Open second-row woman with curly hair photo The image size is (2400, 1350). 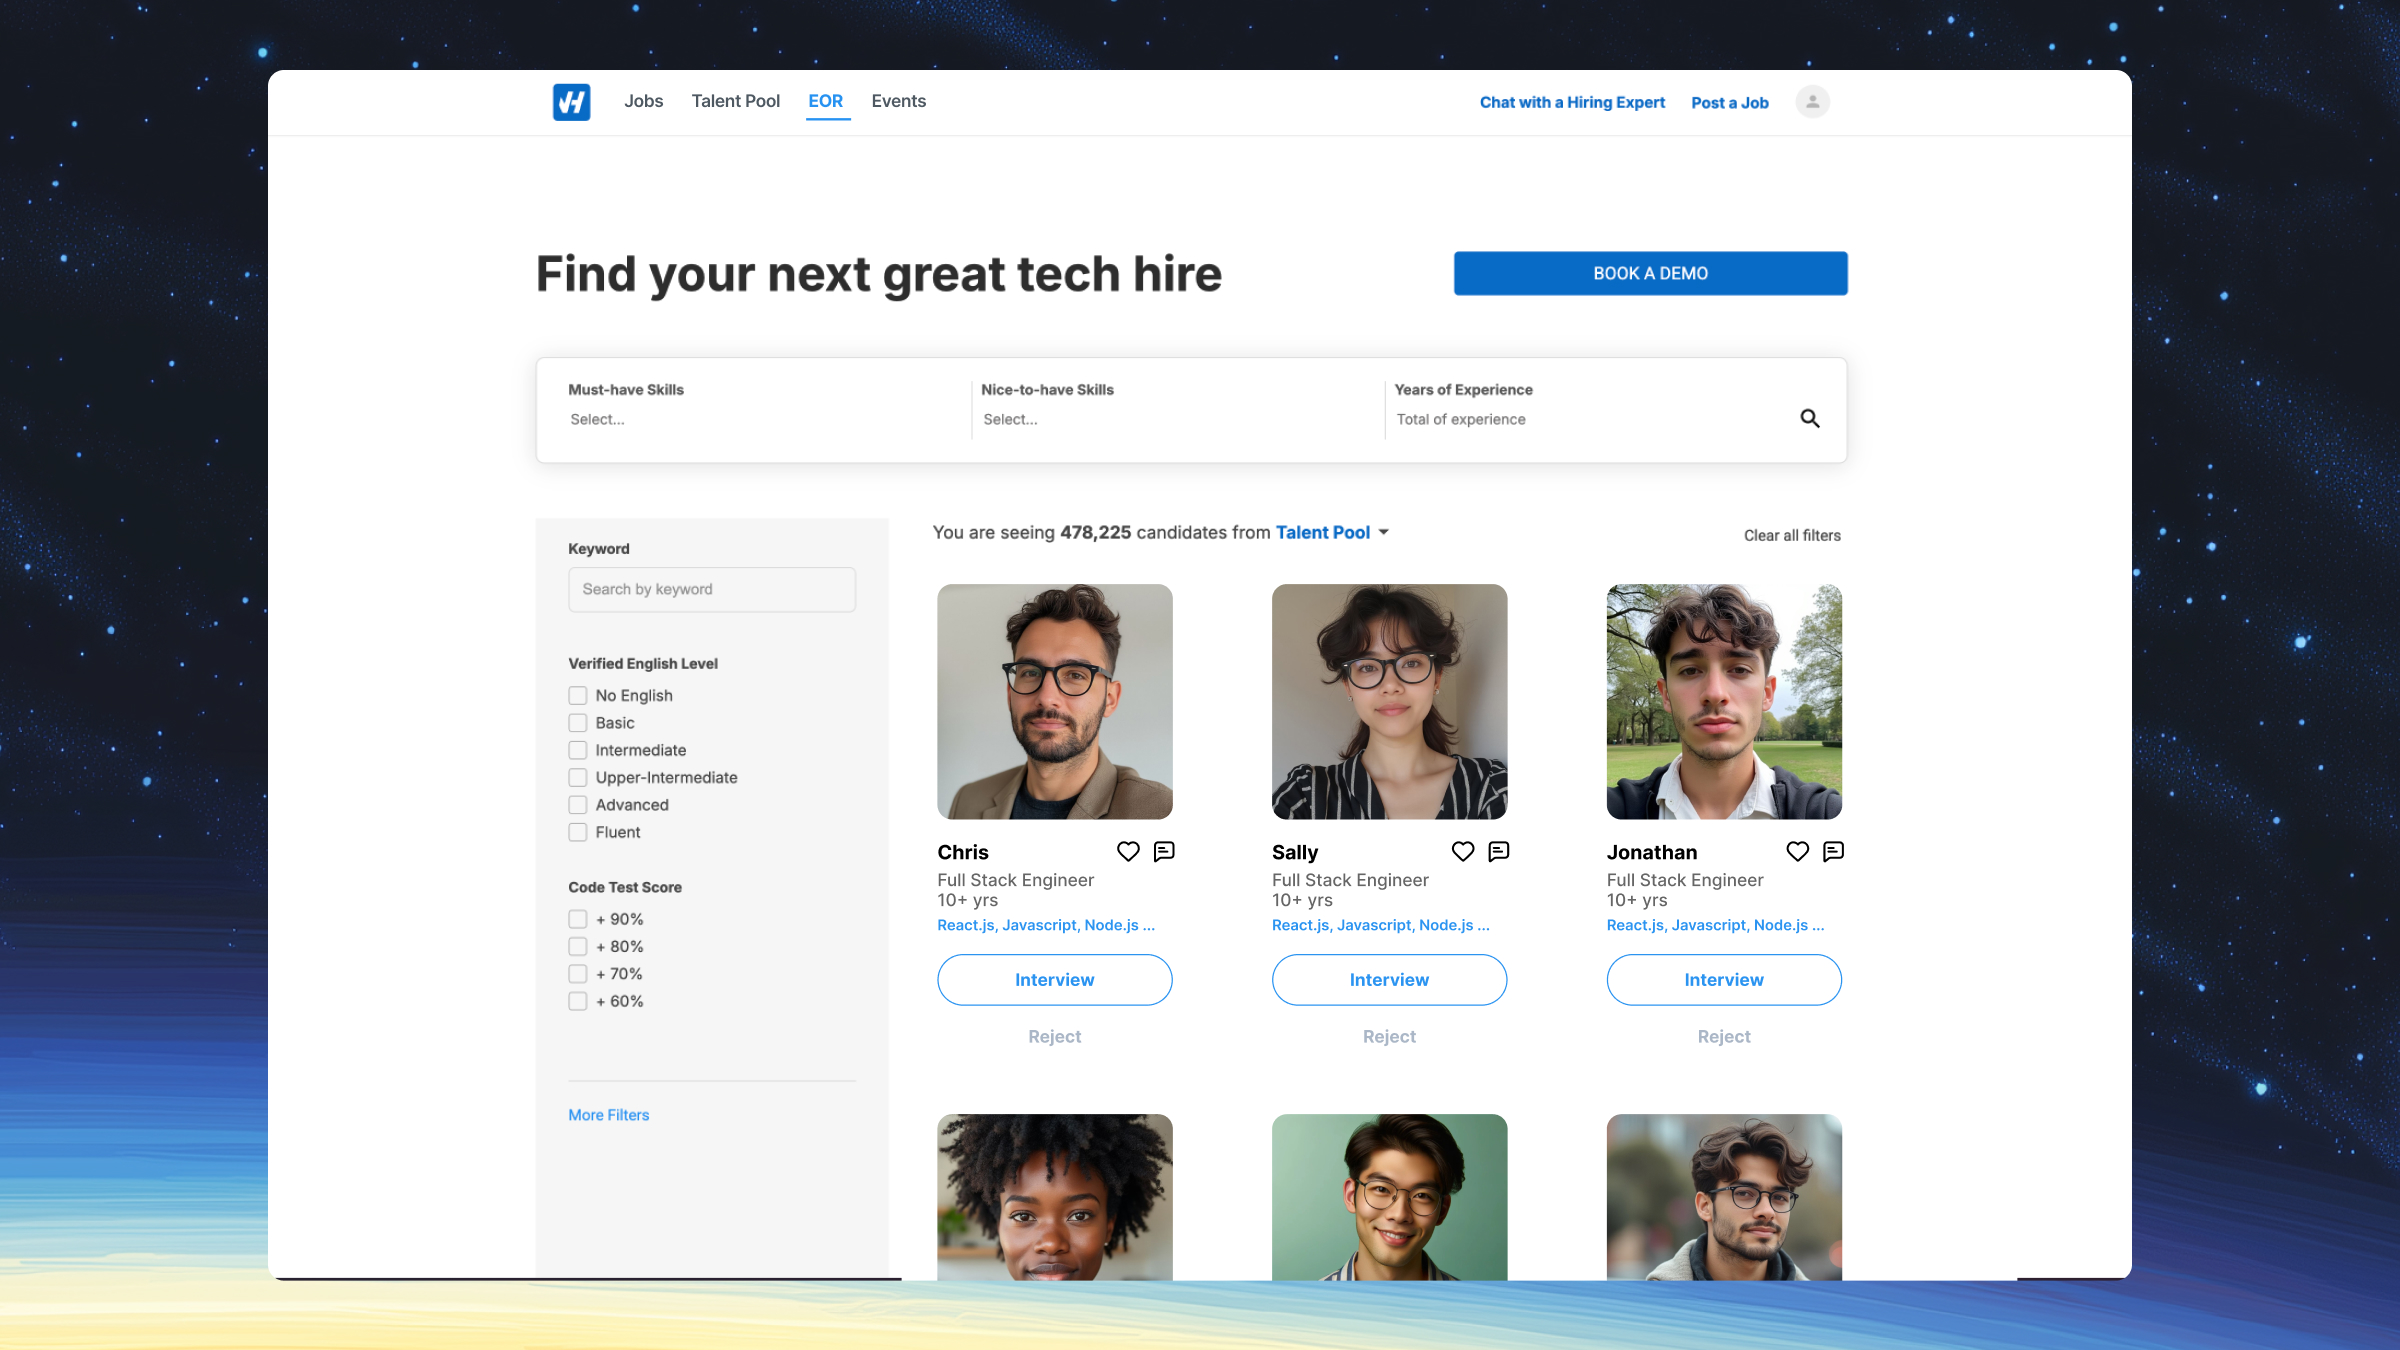pyautogui.click(x=1055, y=1197)
